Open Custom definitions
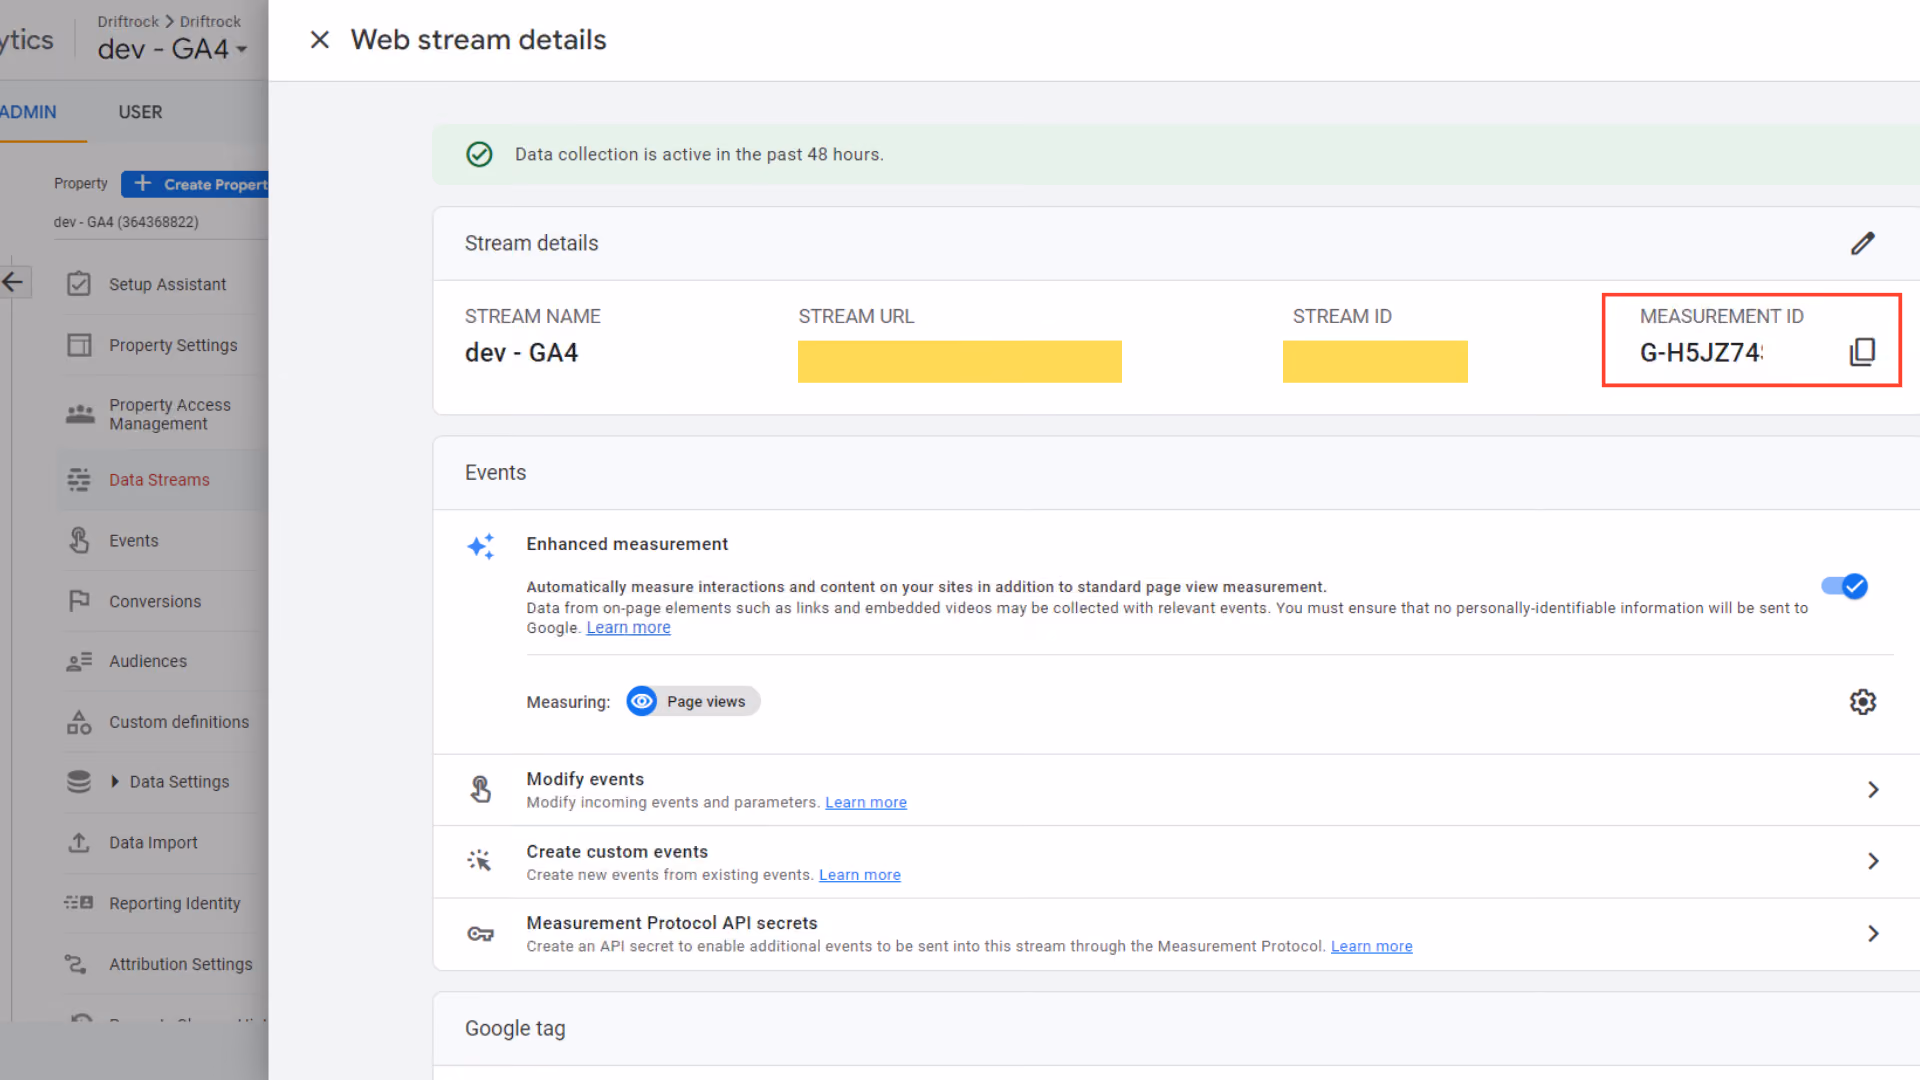 click(x=179, y=722)
